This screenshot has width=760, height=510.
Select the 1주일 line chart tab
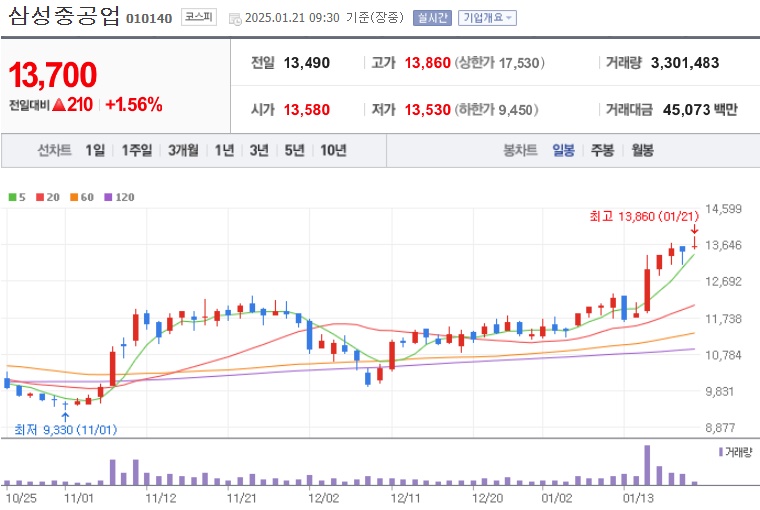click(137, 150)
